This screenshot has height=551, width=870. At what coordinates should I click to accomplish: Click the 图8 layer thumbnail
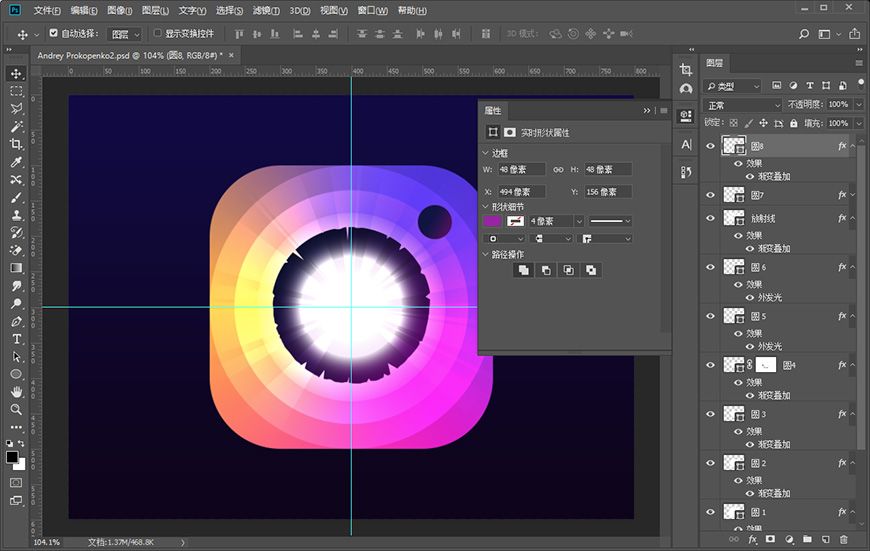click(734, 146)
